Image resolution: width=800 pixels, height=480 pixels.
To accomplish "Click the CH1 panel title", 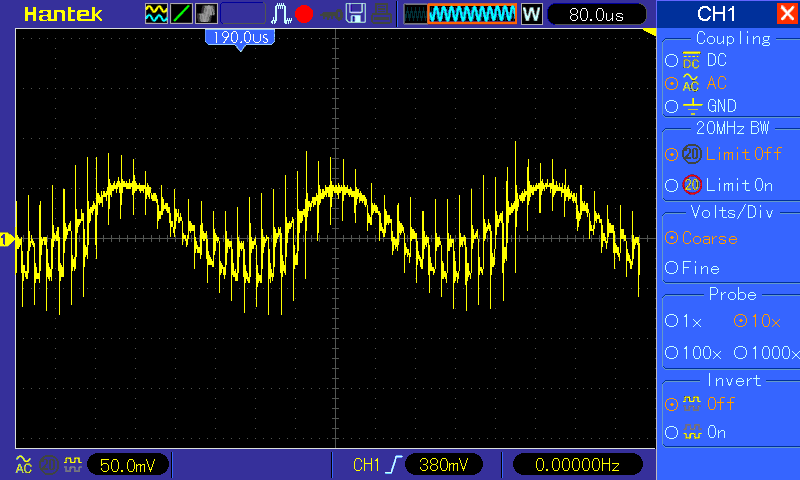I will pos(716,14).
